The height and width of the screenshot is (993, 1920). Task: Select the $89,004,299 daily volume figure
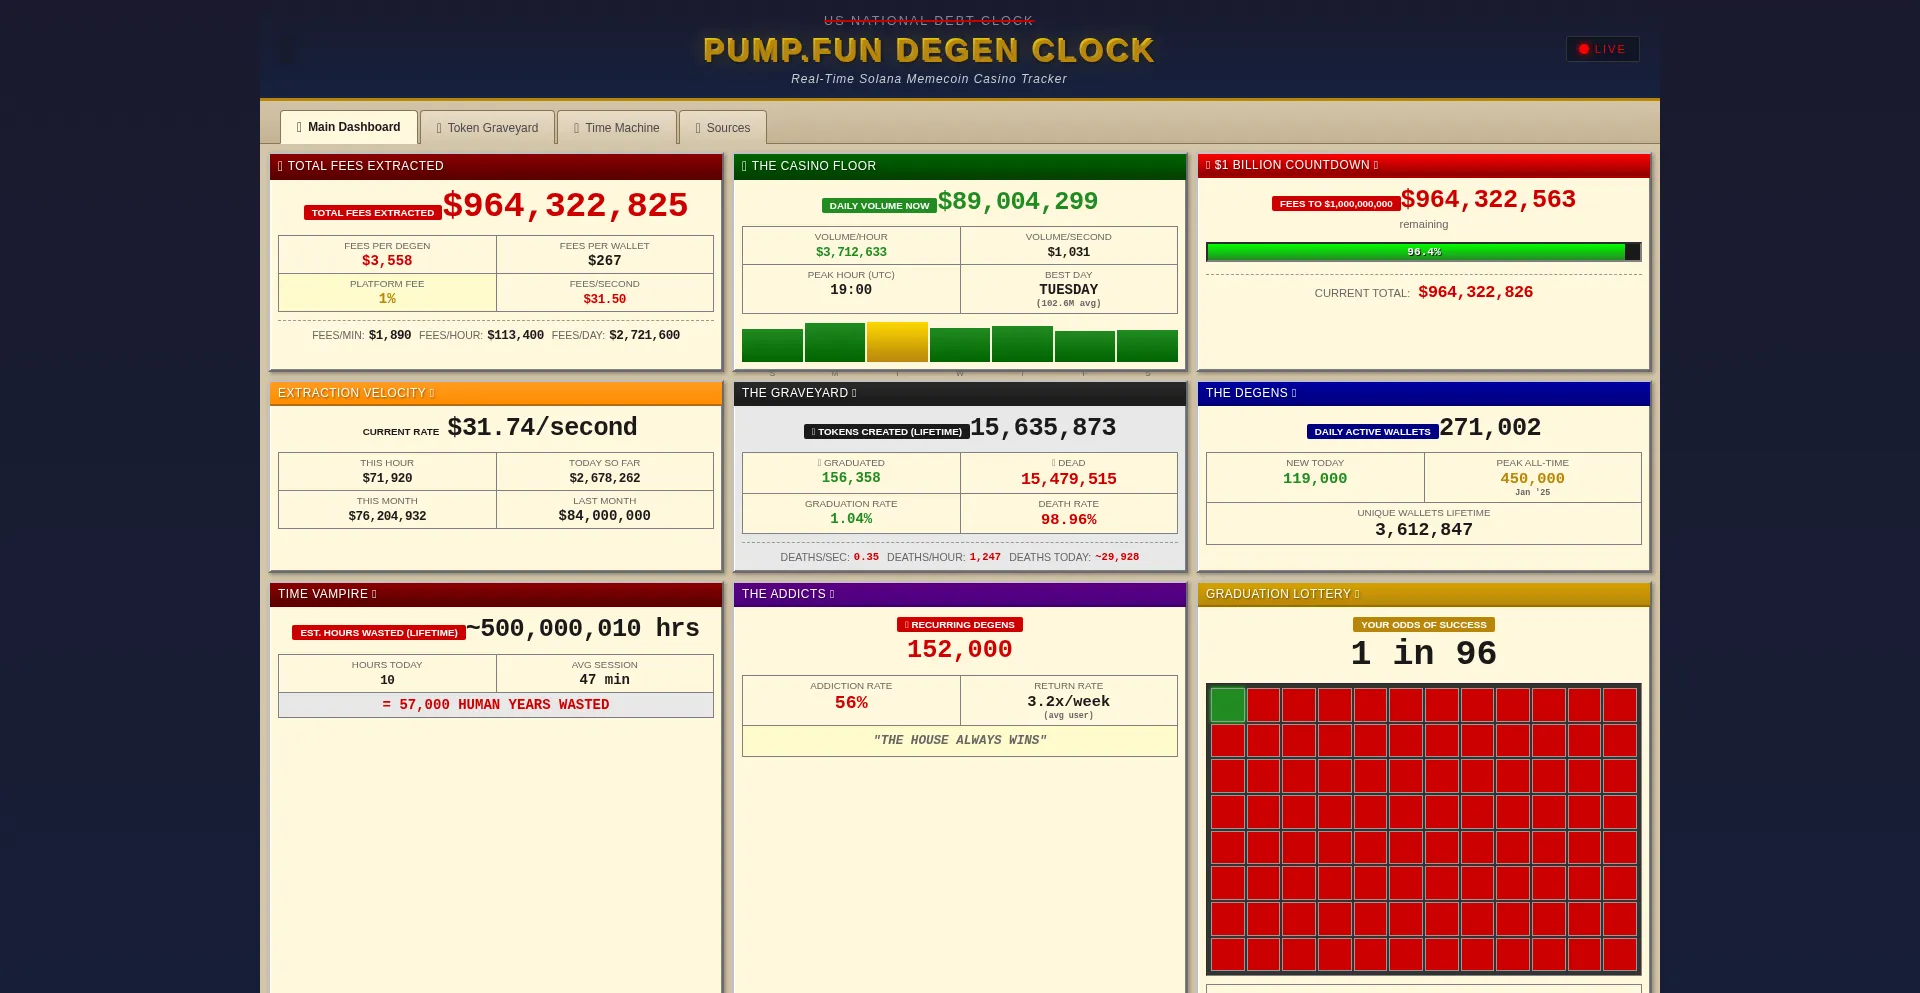1018,201
